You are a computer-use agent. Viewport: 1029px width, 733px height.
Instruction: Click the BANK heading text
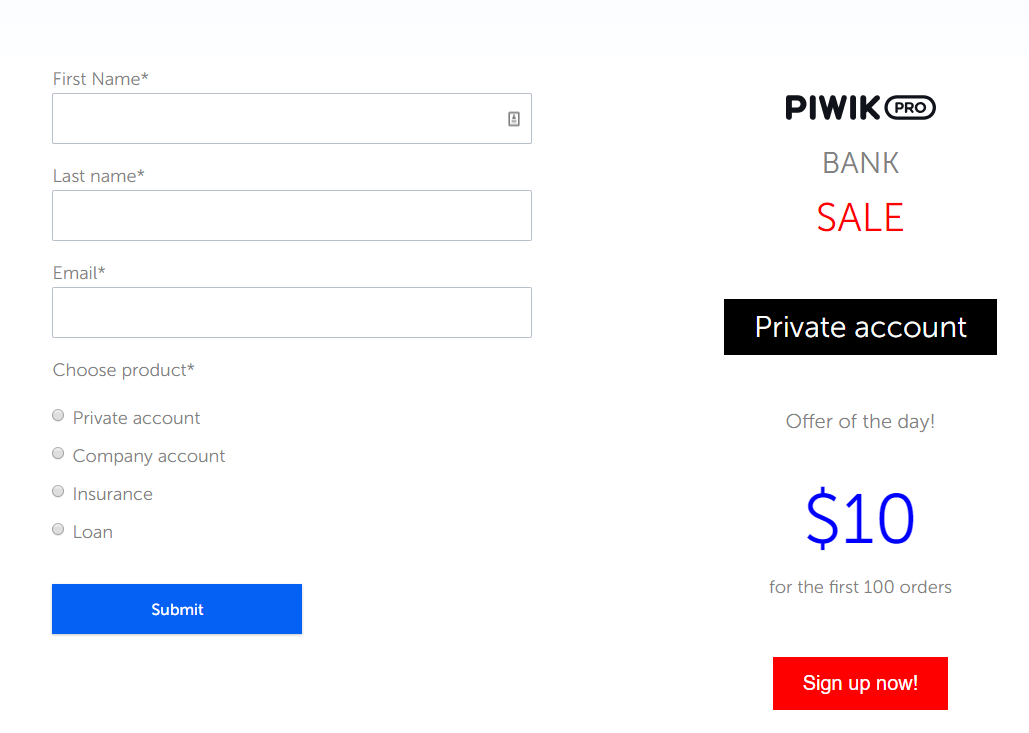[x=860, y=163]
